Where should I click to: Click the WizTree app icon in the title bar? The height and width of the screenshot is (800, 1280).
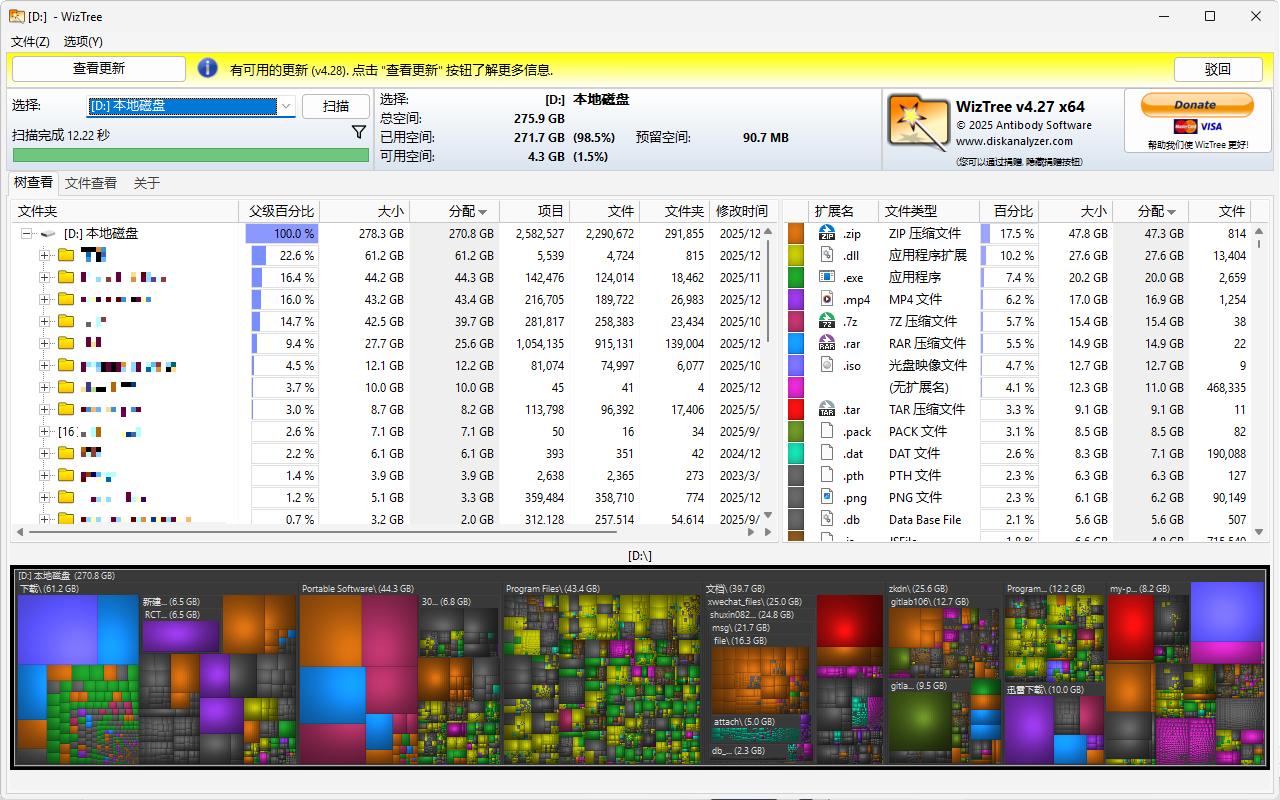(17, 16)
